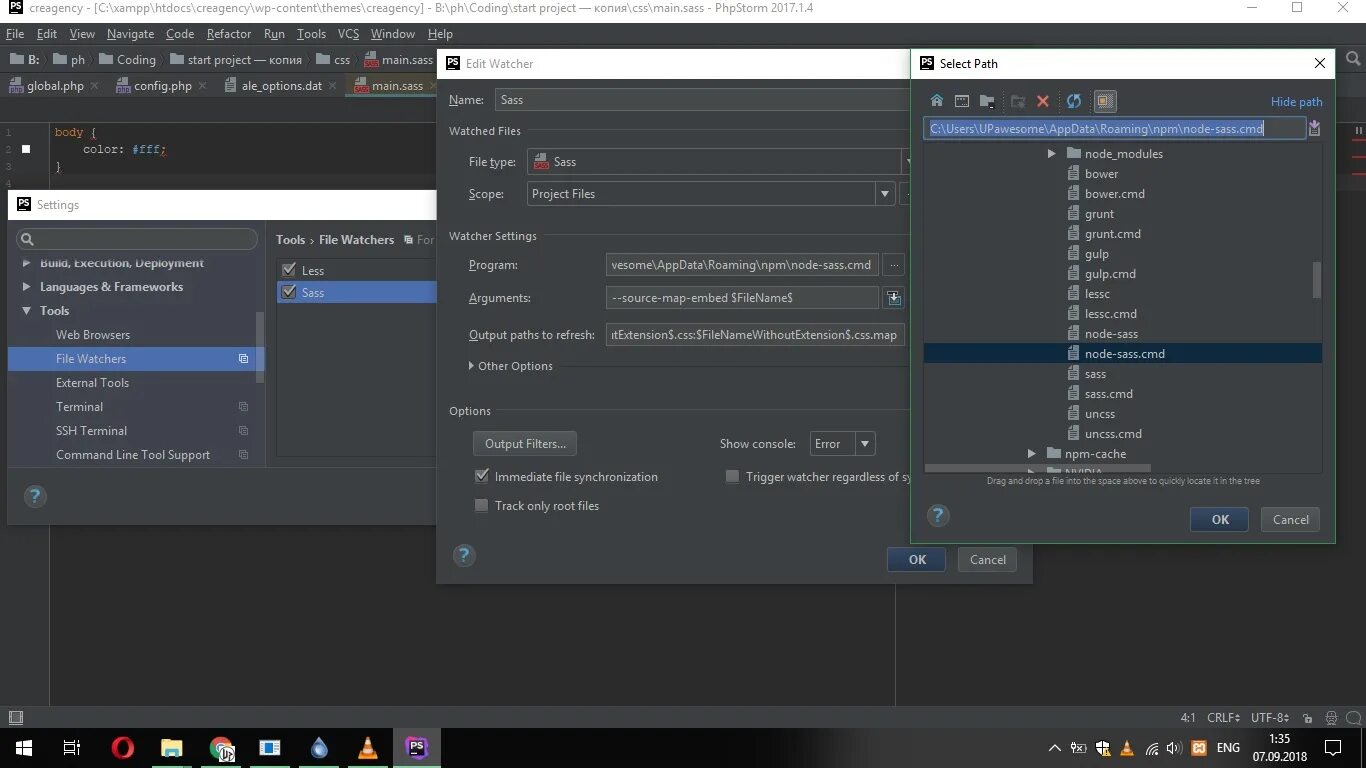Open Chrome from the taskbar
The image size is (1366, 768).
[221, 748]
